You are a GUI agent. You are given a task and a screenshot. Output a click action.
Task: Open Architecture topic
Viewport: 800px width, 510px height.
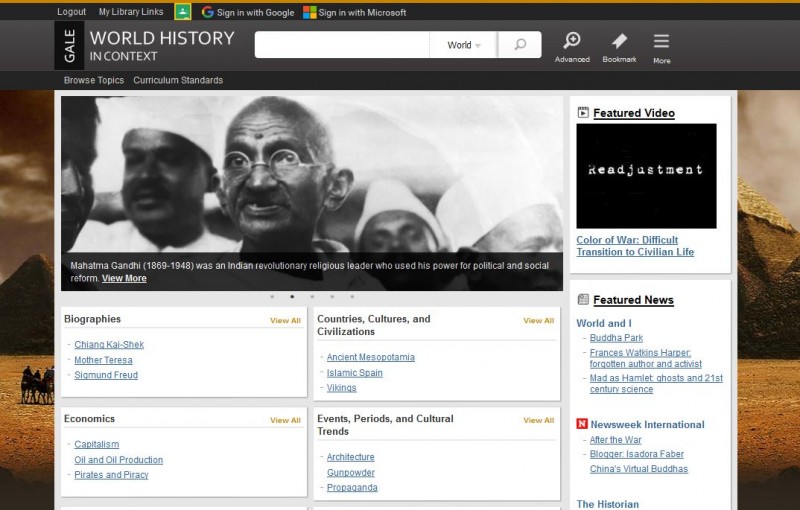click(351, 457)
